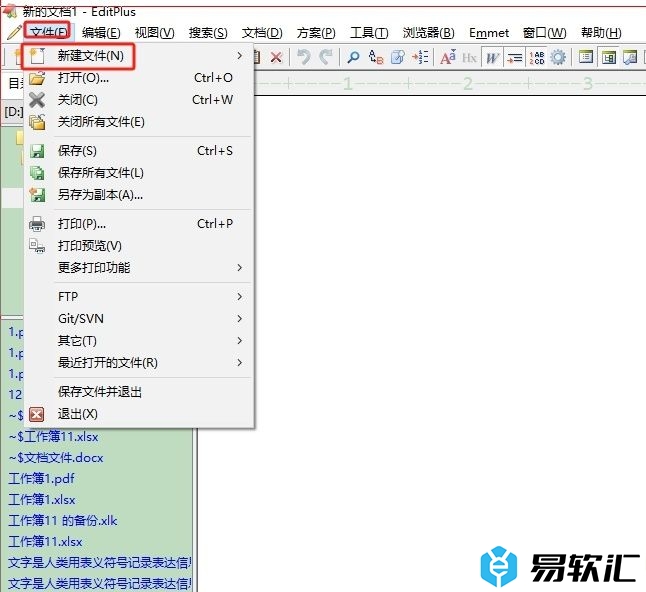Click the icon beside 打印预览(V)

point(37,246)
